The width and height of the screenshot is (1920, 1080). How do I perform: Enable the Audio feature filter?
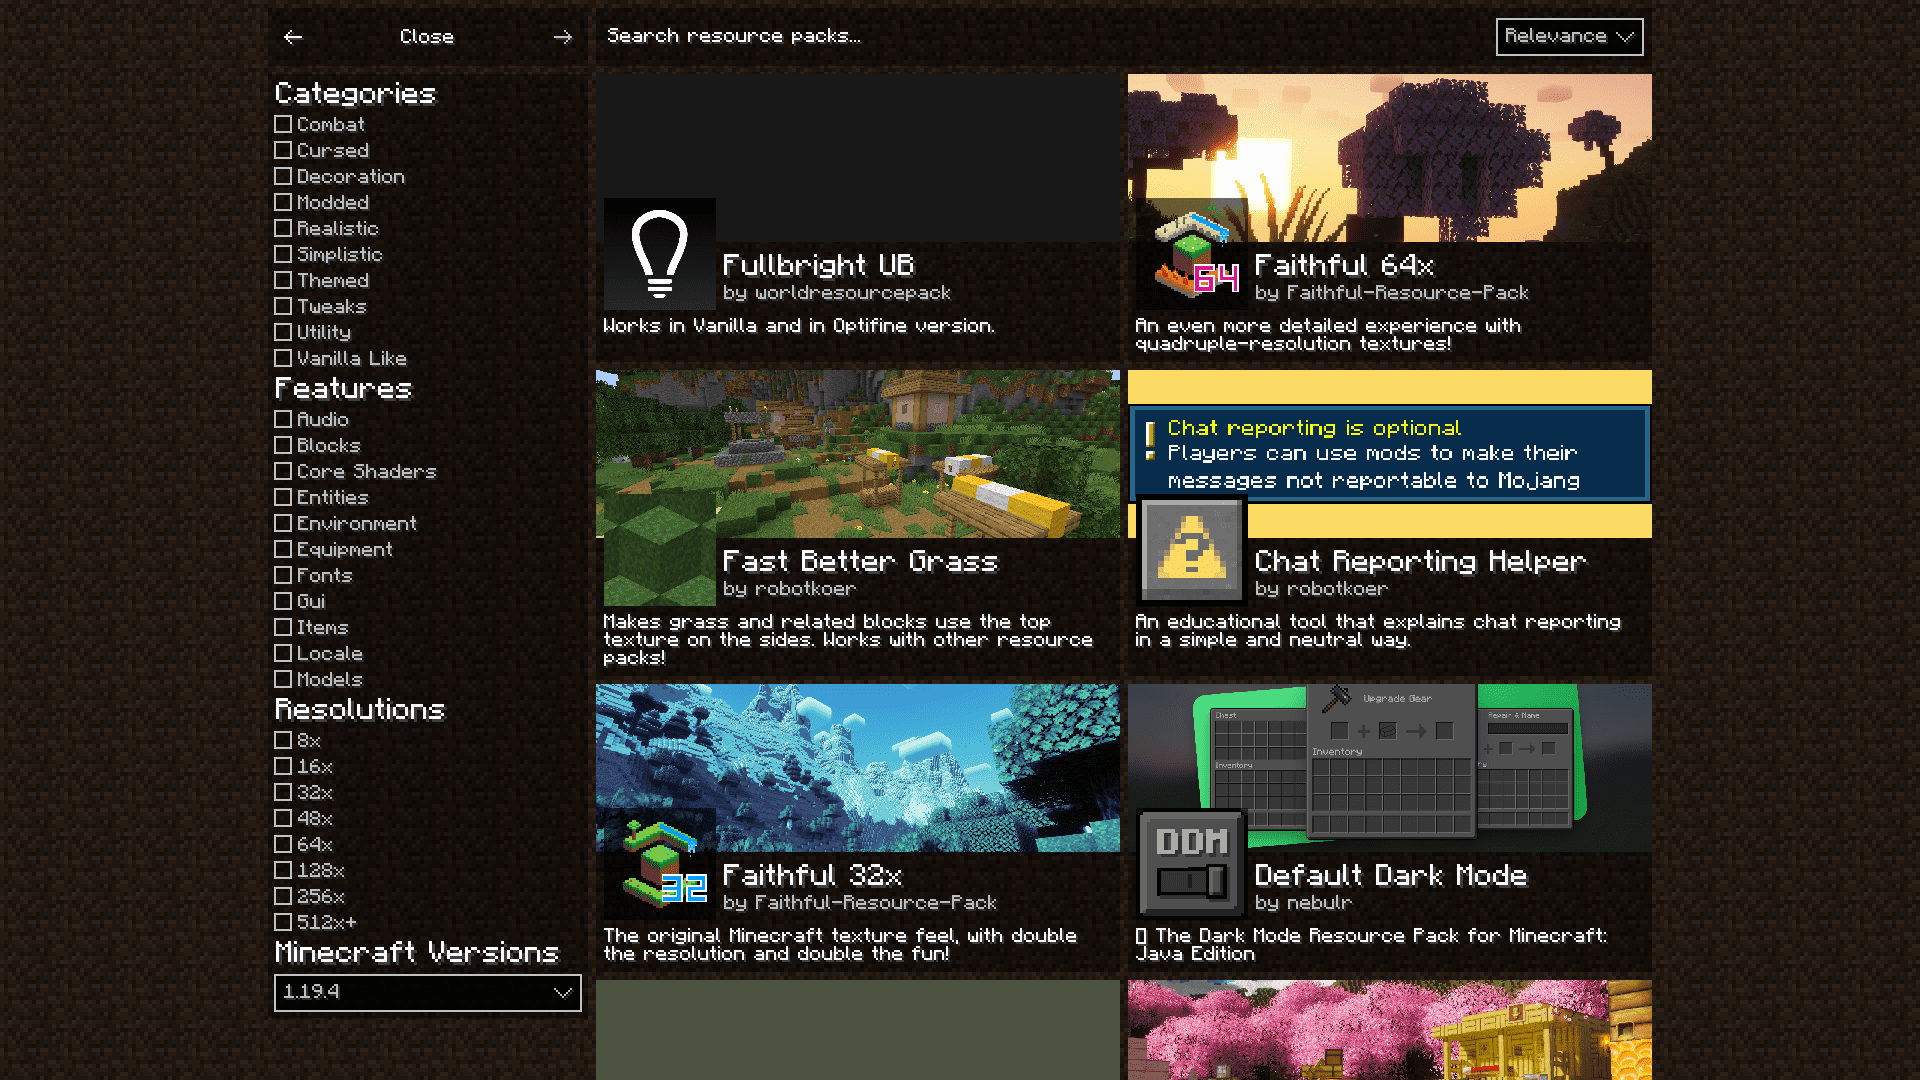(x=283, y=419)
